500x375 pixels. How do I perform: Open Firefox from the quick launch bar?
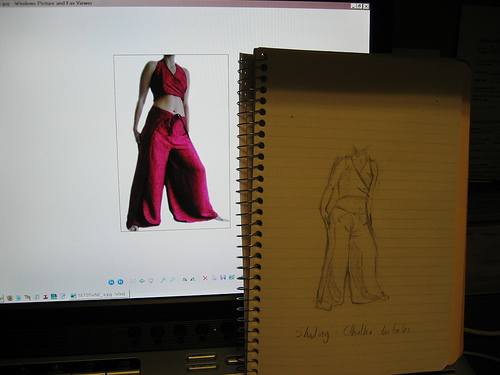[10, 298]
